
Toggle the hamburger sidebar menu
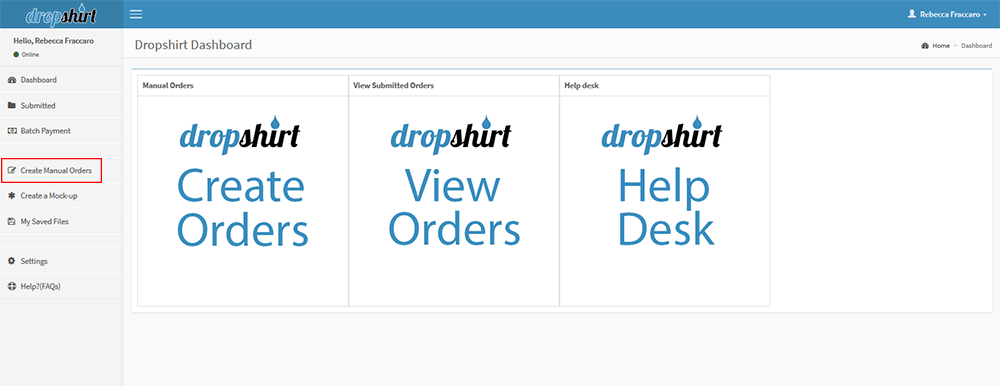(x=136, y=14)
